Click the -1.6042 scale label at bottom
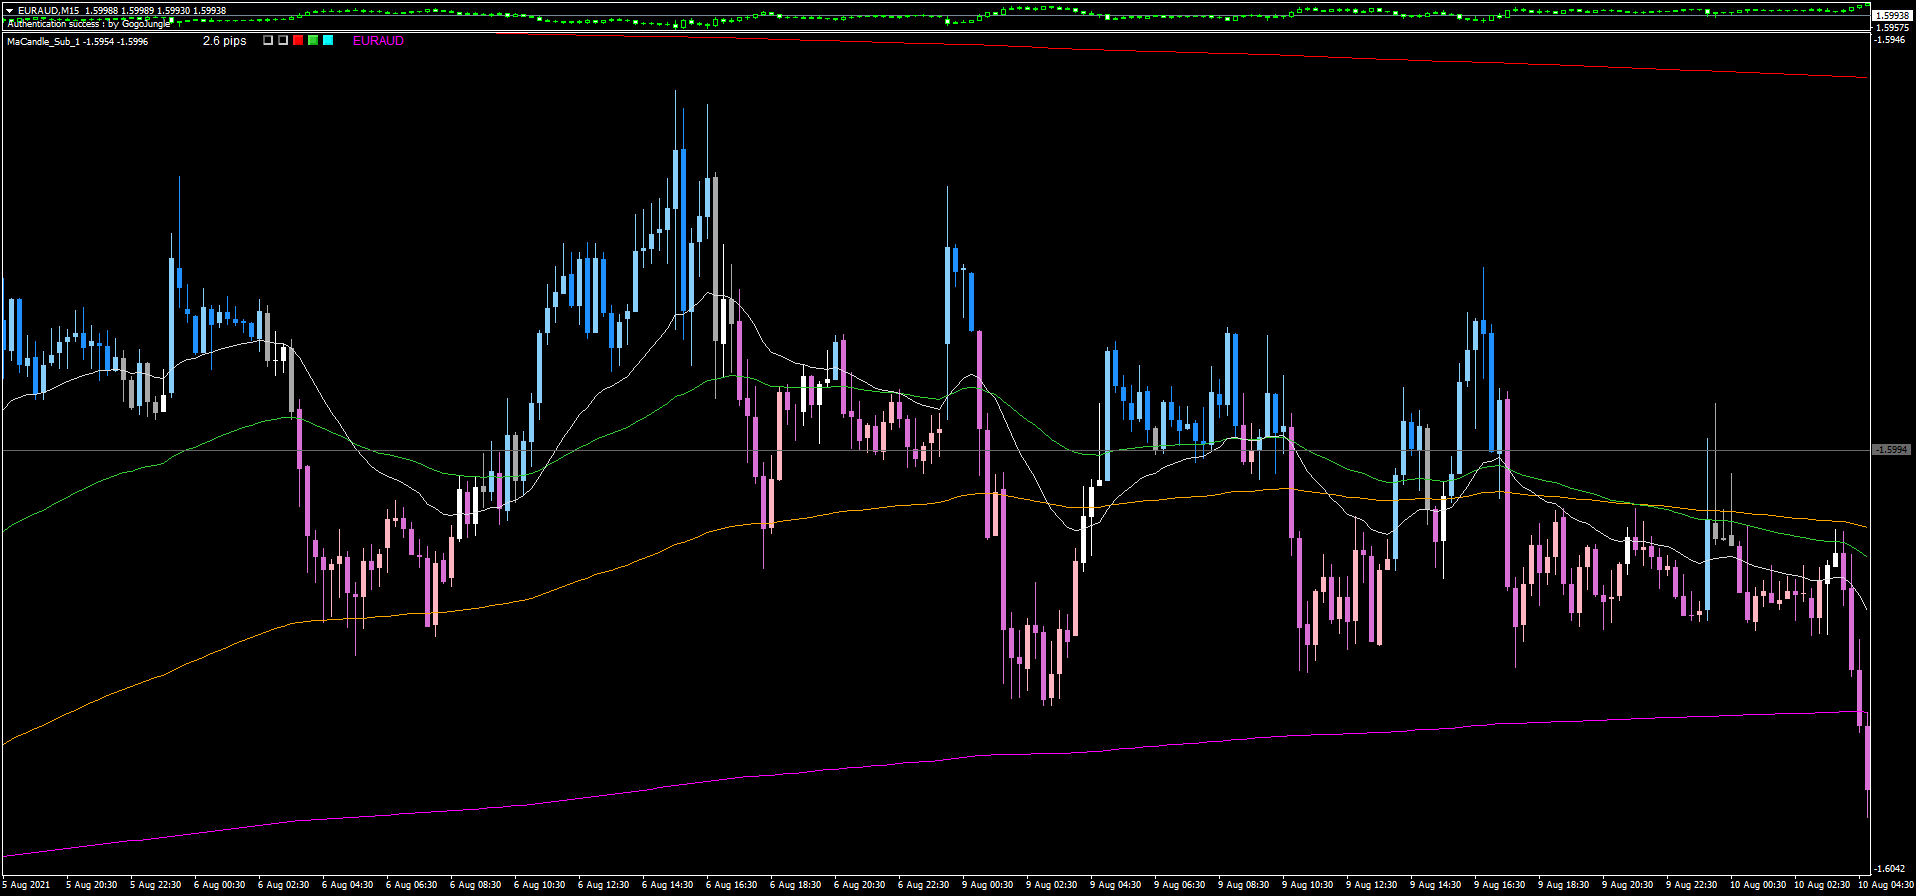The height and width of the screenshot is (896, 1916). tap(1891, 869)
